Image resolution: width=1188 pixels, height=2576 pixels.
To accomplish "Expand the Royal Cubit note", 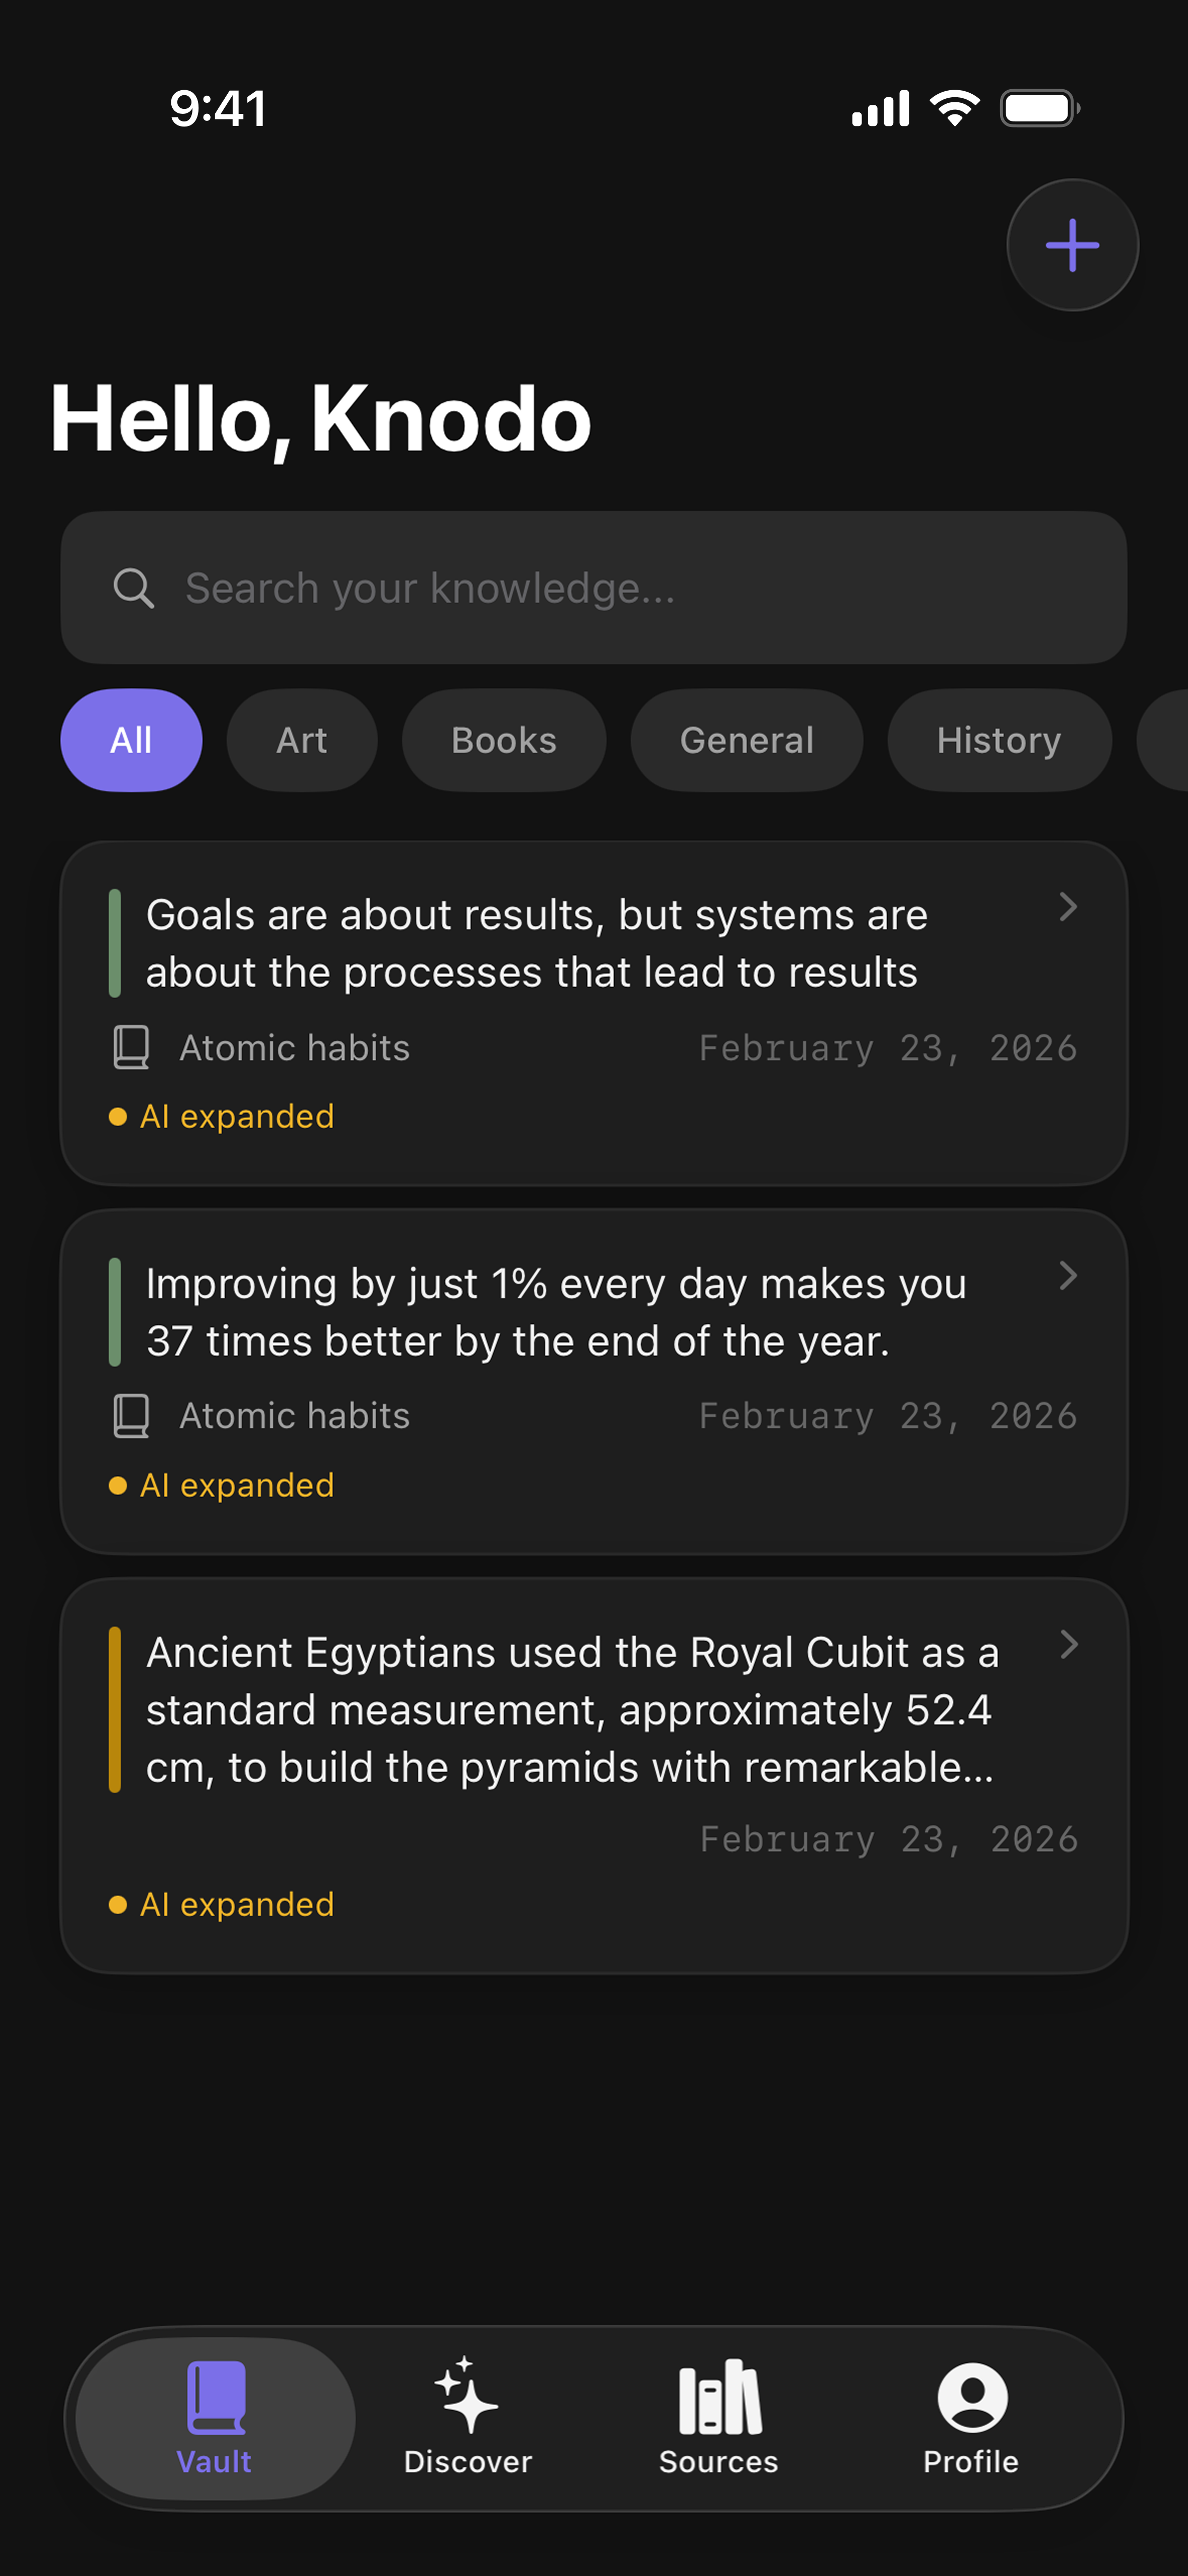I will pos(1069,1645).
